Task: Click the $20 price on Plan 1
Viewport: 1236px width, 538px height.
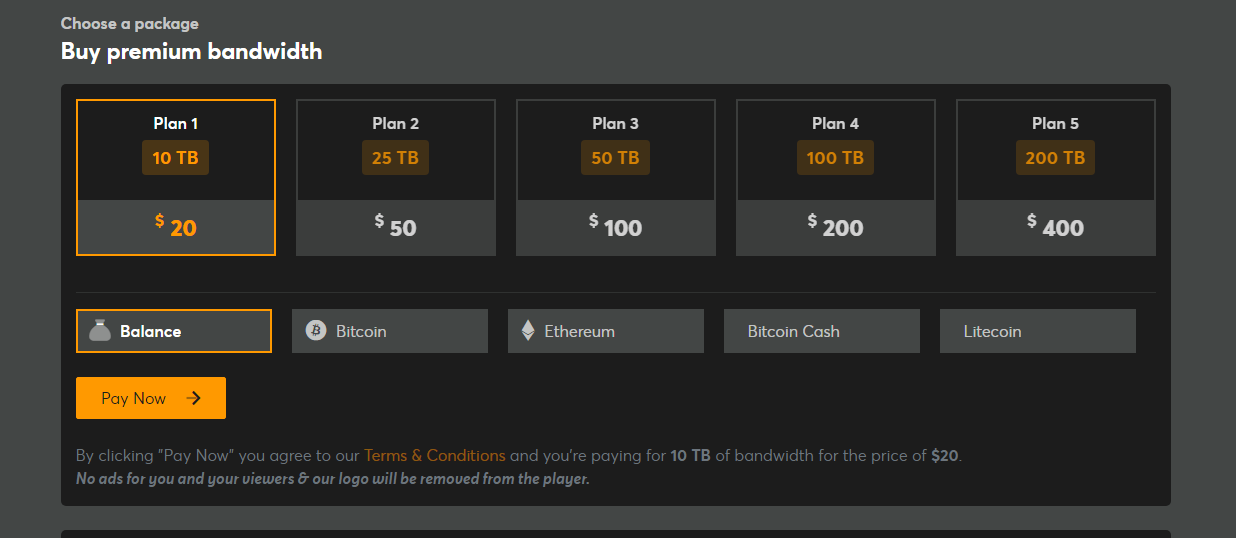Action: coord(176,228)
